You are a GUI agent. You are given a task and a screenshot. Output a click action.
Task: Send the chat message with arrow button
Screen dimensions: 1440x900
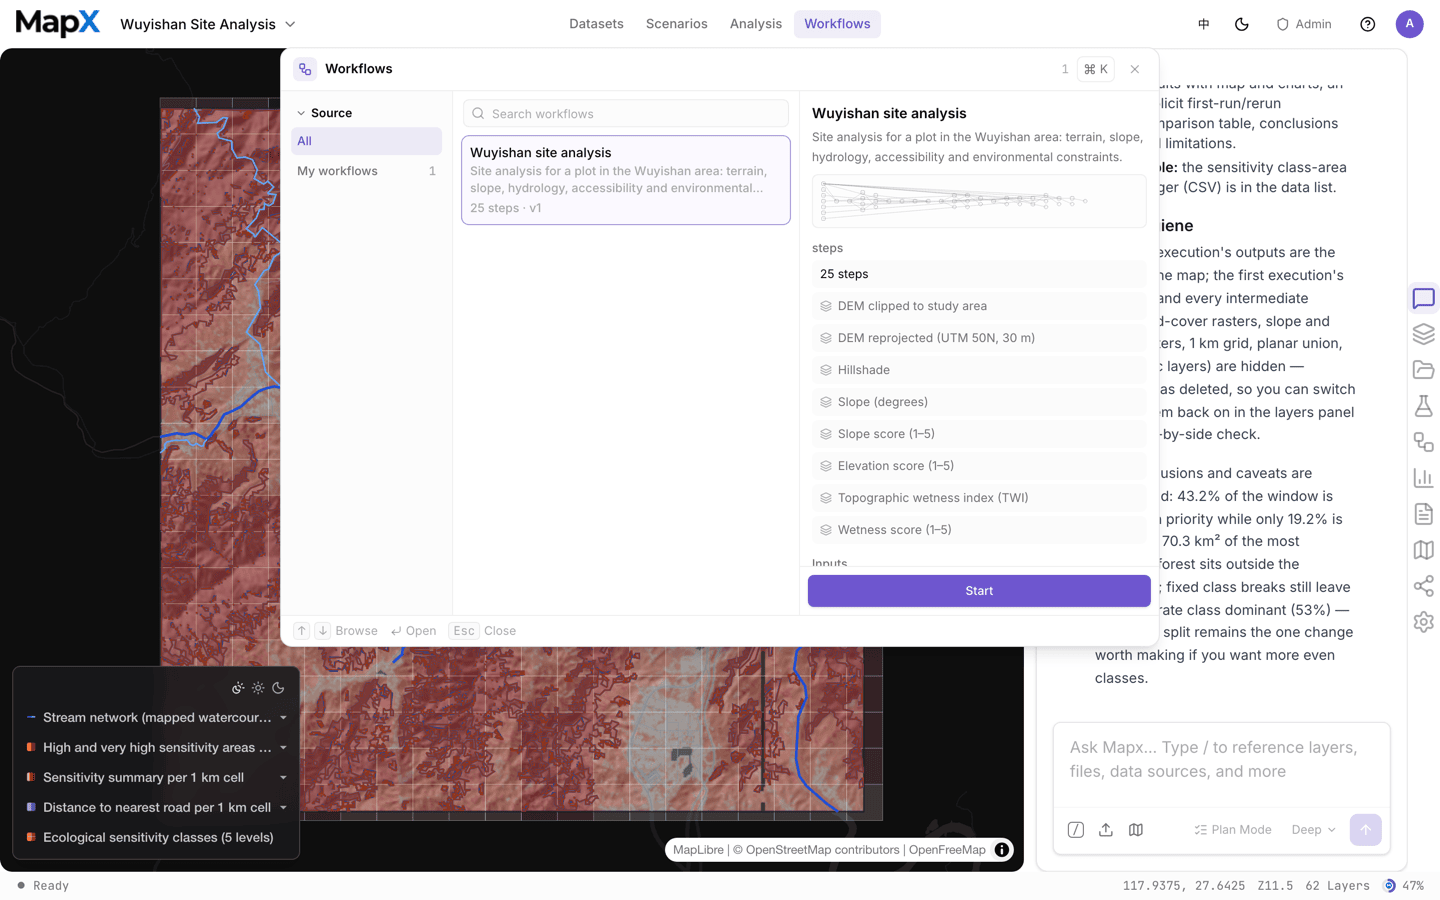(x=1365, y=830)
